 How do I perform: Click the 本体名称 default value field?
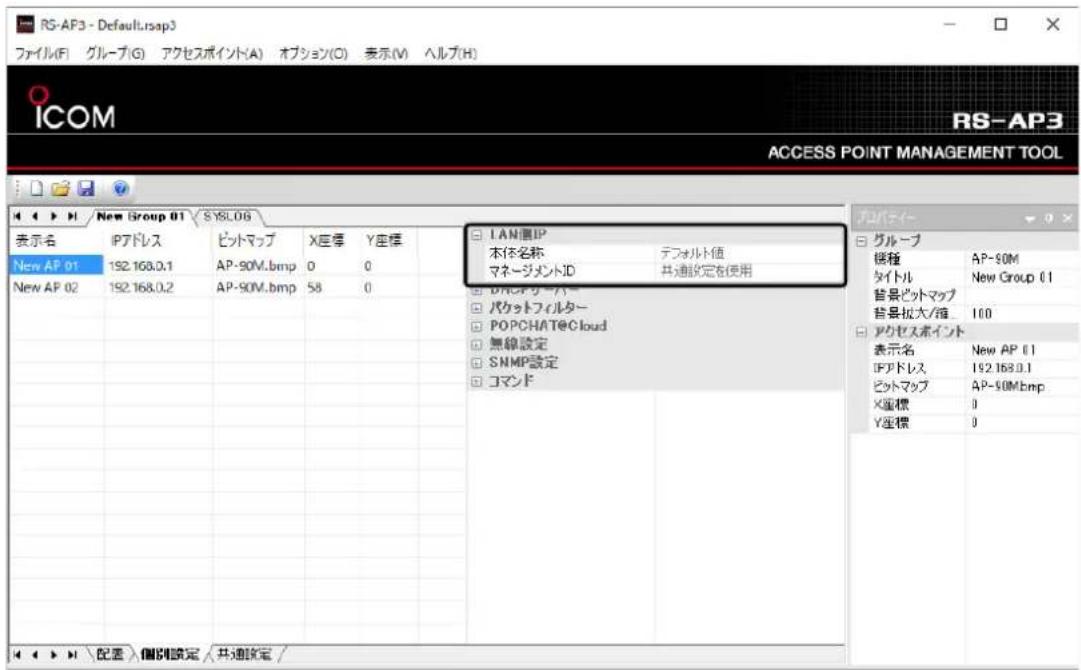(x=748, y=254)
